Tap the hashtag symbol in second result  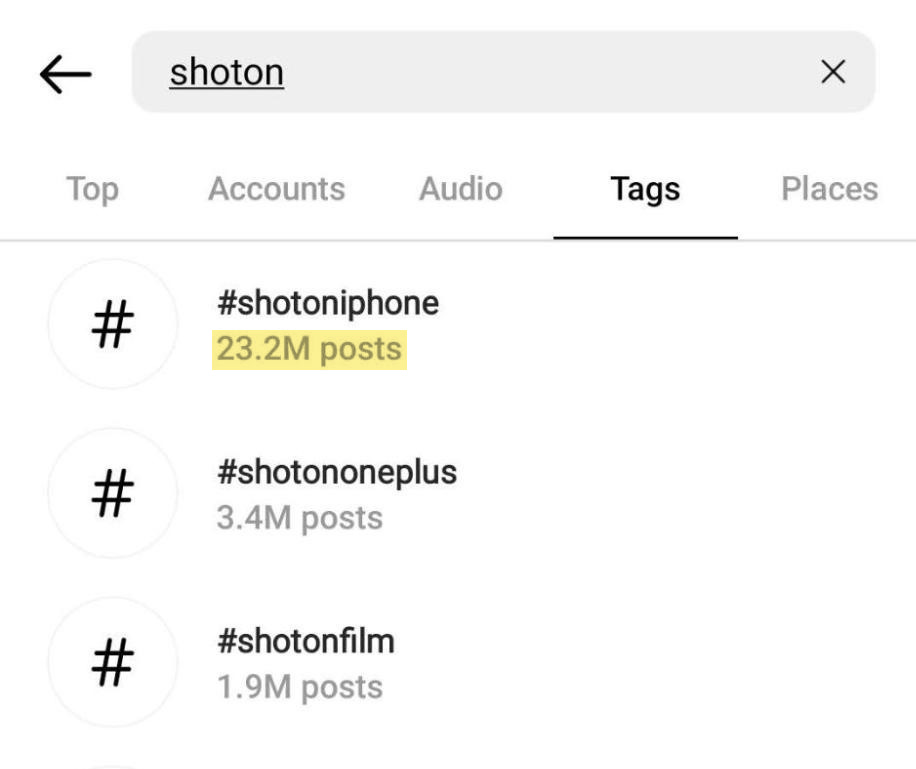(113, 493)
